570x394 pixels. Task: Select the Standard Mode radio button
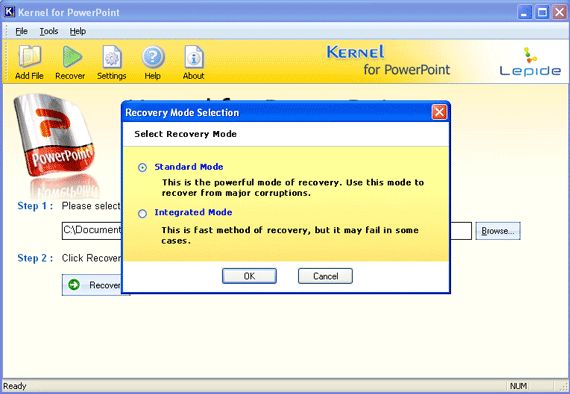point(142,168)
